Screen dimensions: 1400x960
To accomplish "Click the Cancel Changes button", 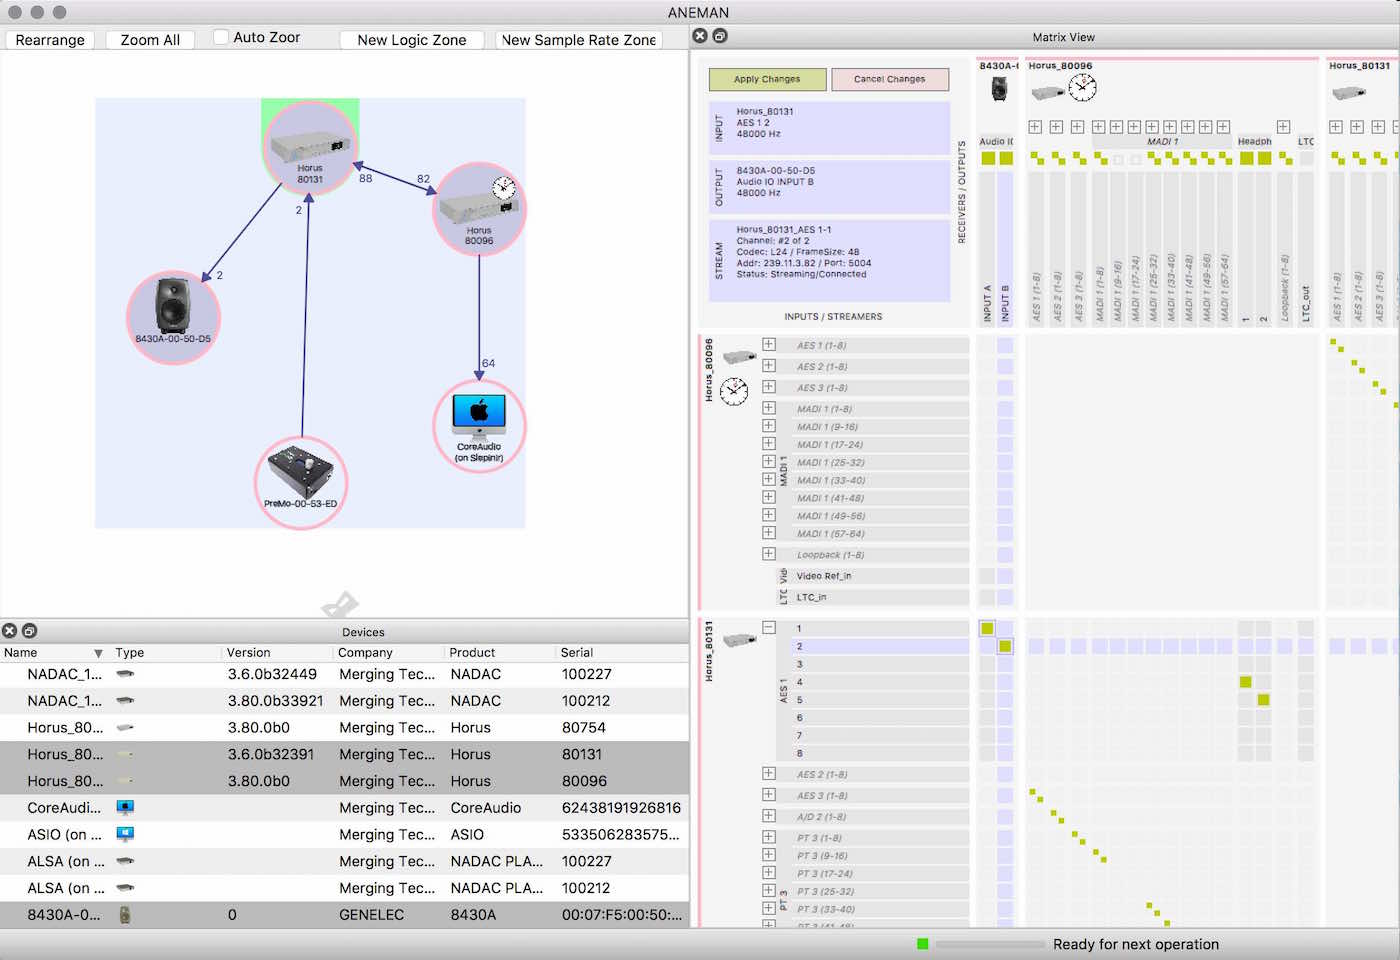I will 889,79.
